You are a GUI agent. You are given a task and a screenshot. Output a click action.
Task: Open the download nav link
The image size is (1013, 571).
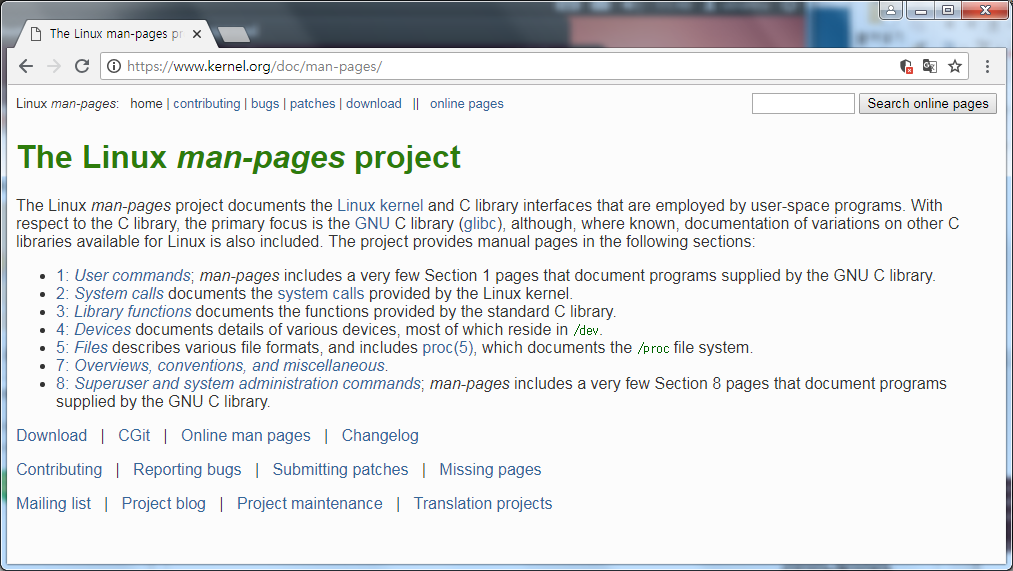[x=373, y=103]
